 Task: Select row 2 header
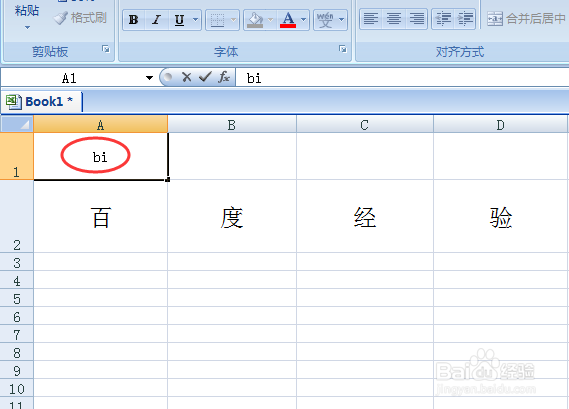[17, 216]
